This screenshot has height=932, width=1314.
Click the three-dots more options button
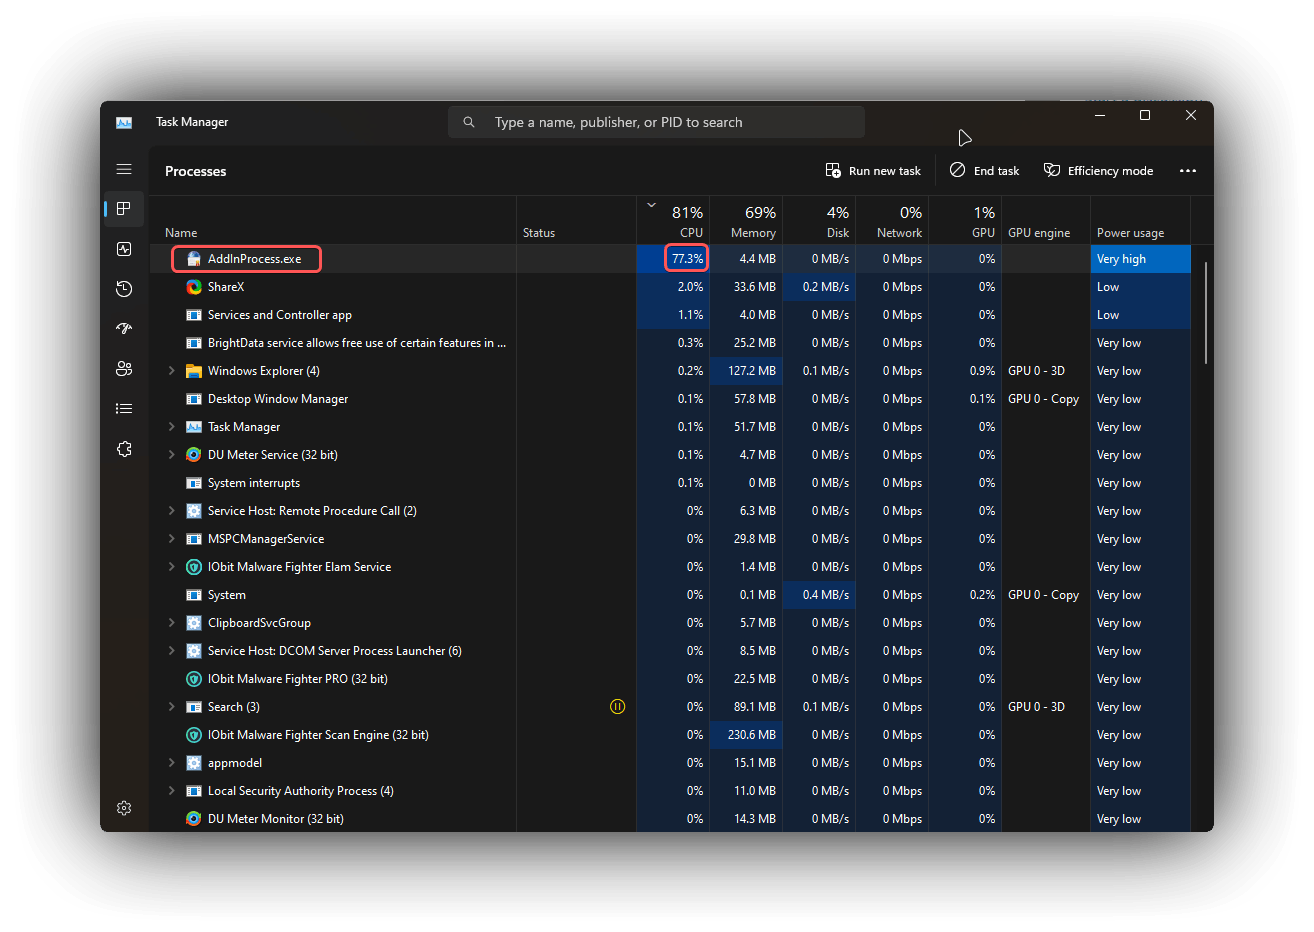pyautogui.click(x=1188, y=171)
